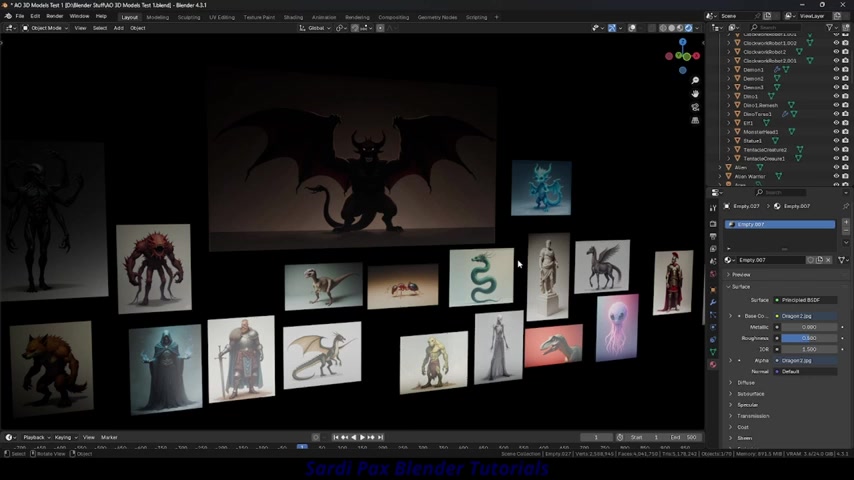This screenshot has width=854, height=480.
Task: Toggle proportional editing in header
Action: click(380, 28)
